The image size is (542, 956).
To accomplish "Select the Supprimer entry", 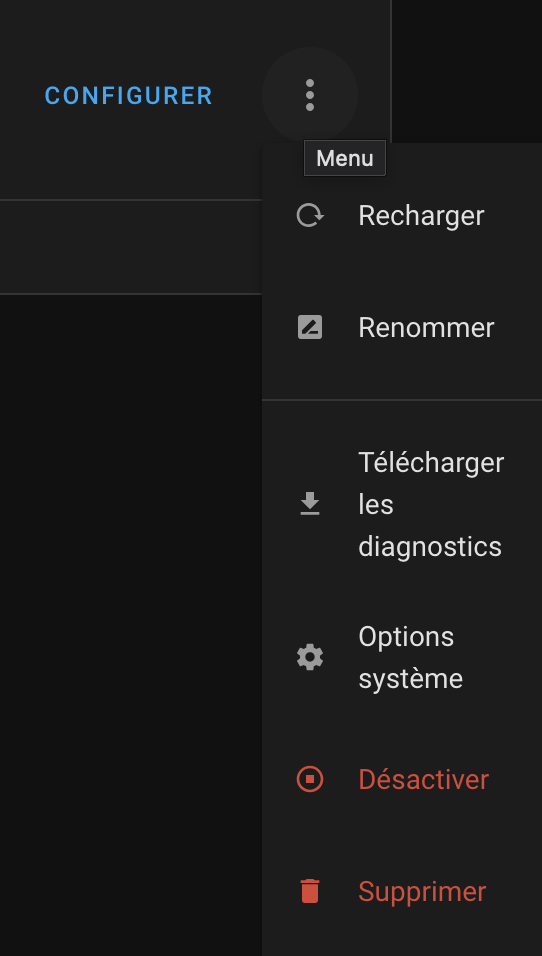I will pyautogui.click(x=402, y=891).
